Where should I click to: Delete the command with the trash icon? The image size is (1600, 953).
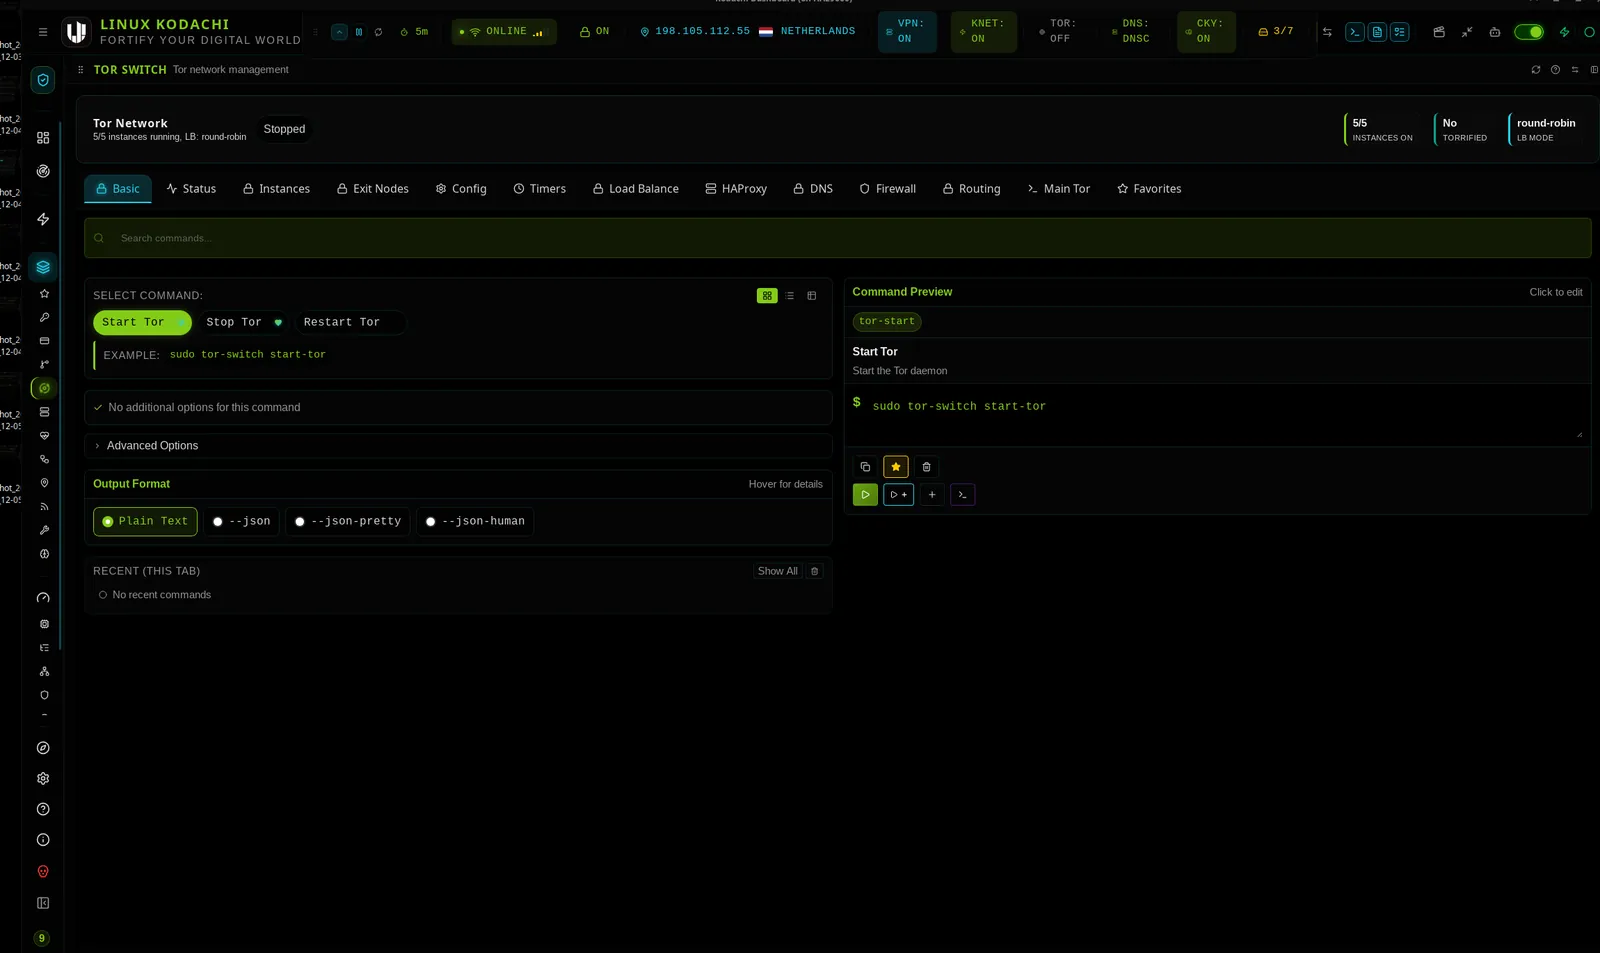pyautogui.click(x=926, y=467)
